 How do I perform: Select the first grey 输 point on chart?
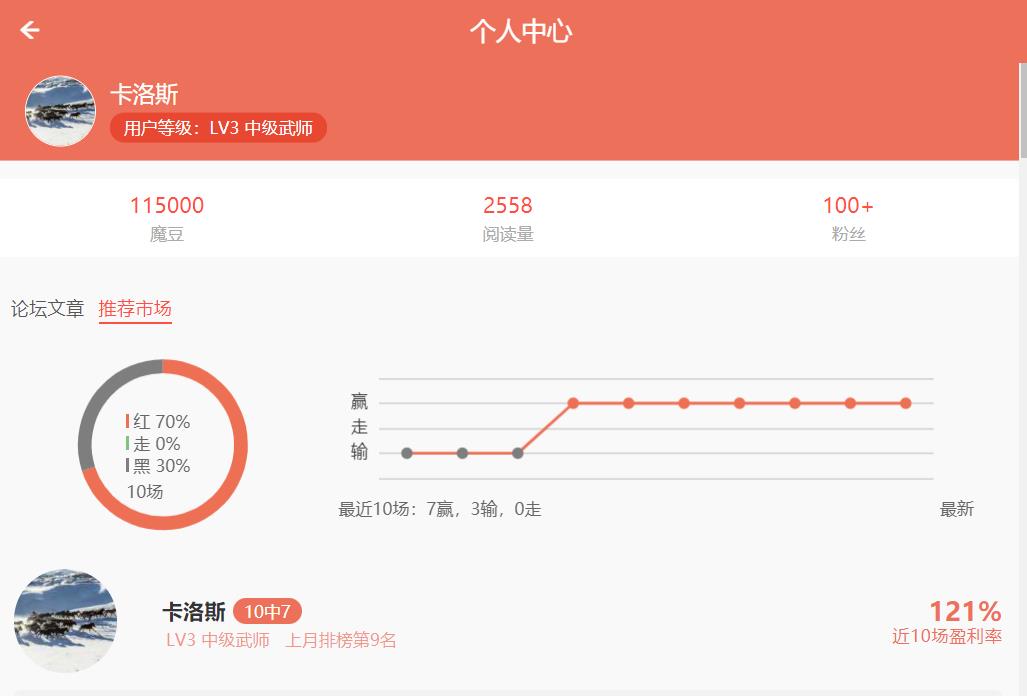click(x=407, y=453)
